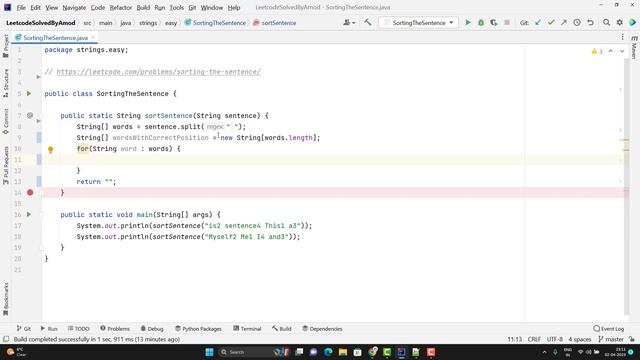Open the Pull Requests tool window

point(6,165)
